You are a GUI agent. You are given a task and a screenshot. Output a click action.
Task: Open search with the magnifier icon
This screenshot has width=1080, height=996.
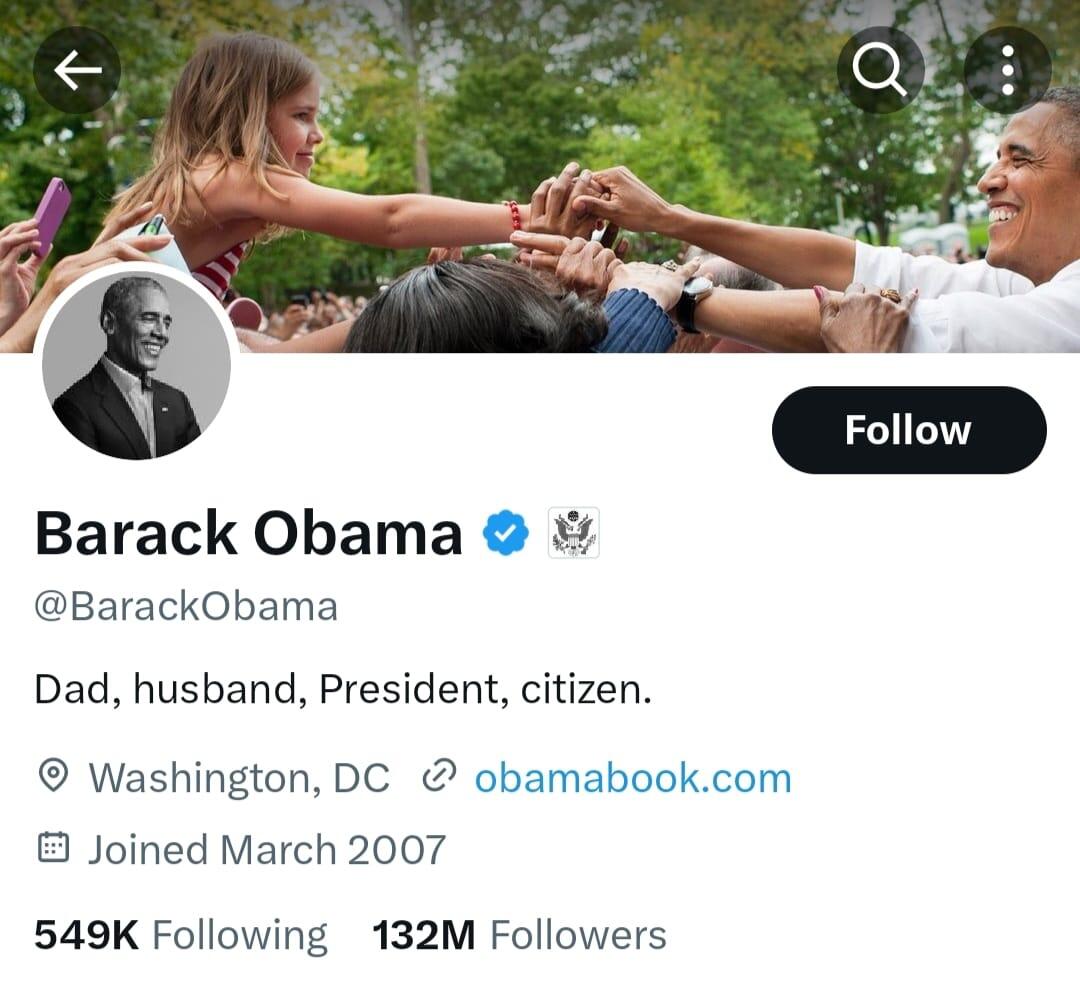(880, 69)
